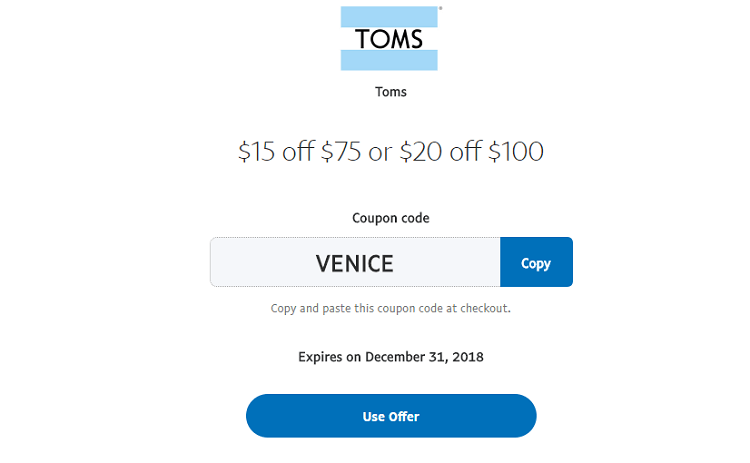
Task: Click the upper blue stripe of TOMS logo
Action: (x=389, y=16)
